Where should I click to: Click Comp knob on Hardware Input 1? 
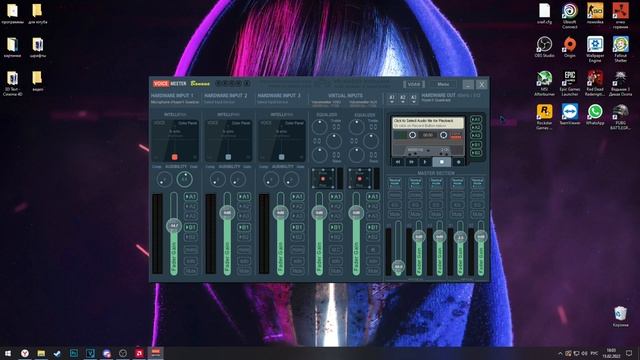point(164,179)
